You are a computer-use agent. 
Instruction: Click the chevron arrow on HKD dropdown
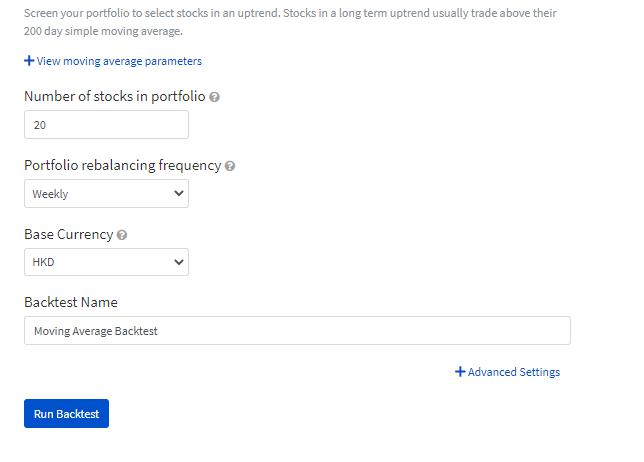(x=179, y=262)
